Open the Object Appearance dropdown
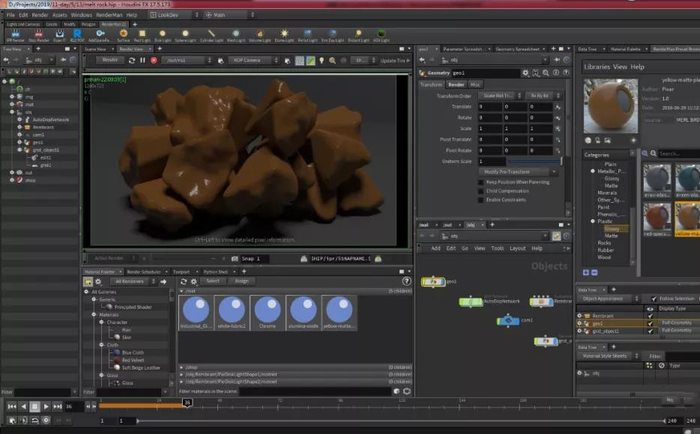The height and width of the screenshot is (434, 700). [x=609, y=299]
